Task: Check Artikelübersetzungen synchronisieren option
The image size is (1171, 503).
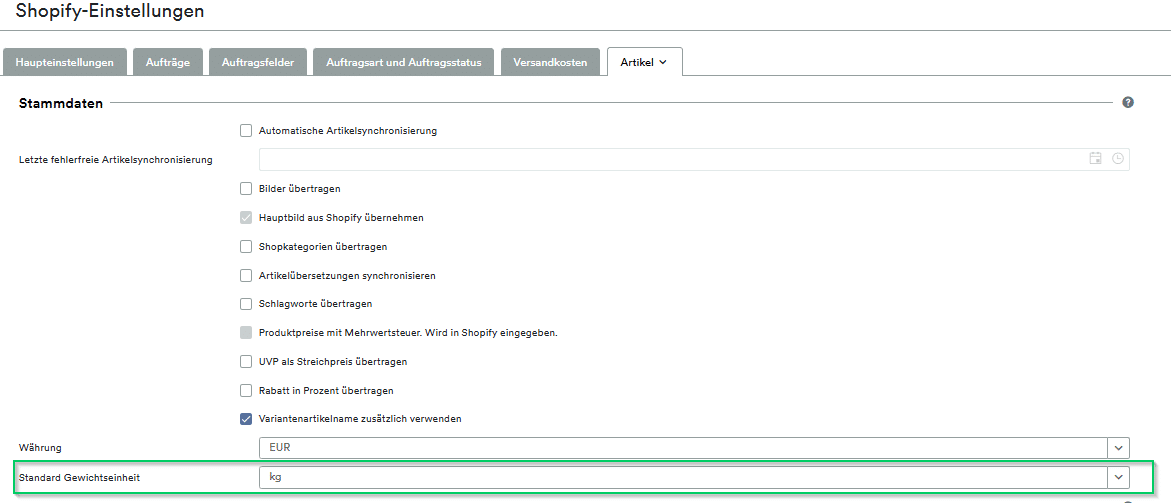Action: click(x=246, y=275)
